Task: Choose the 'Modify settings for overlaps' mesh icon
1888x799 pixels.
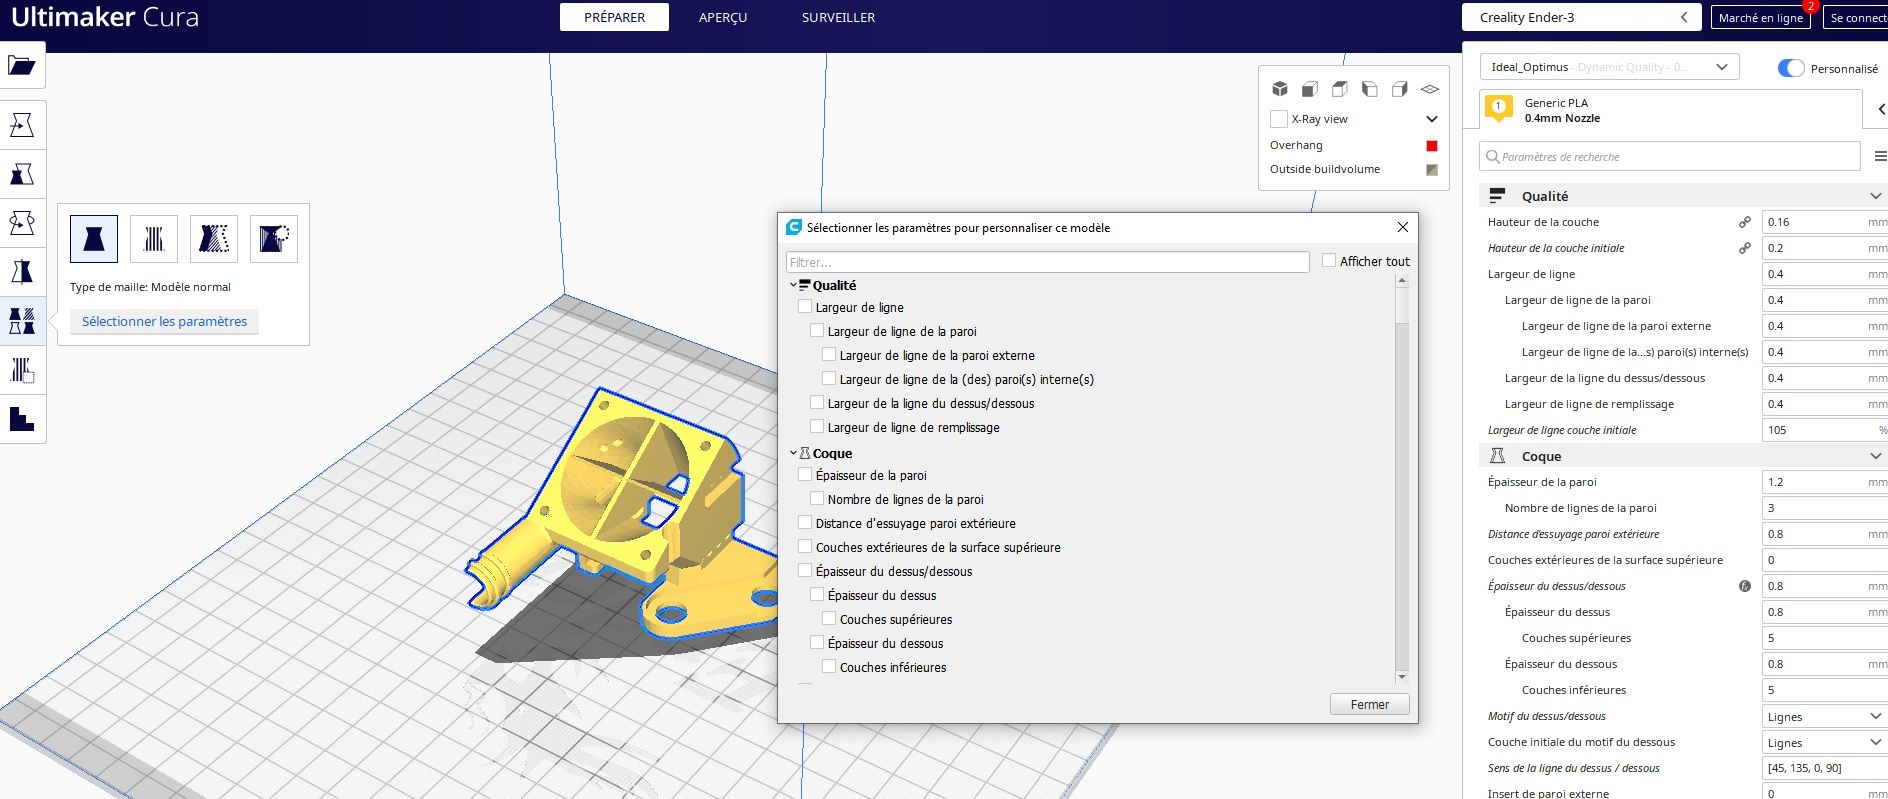Action: (x=214, y=239)
